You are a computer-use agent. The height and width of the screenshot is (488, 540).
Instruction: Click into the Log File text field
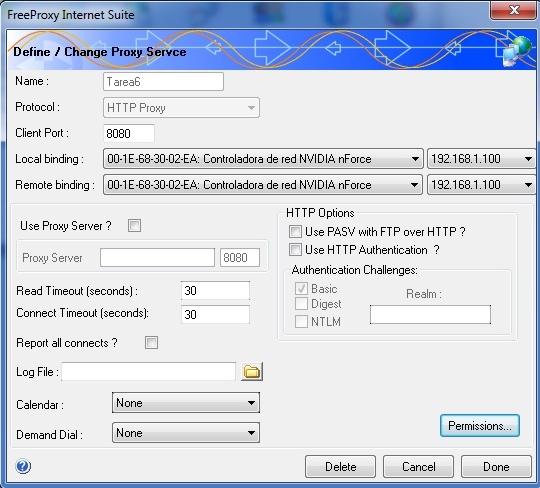click(148, 372)
